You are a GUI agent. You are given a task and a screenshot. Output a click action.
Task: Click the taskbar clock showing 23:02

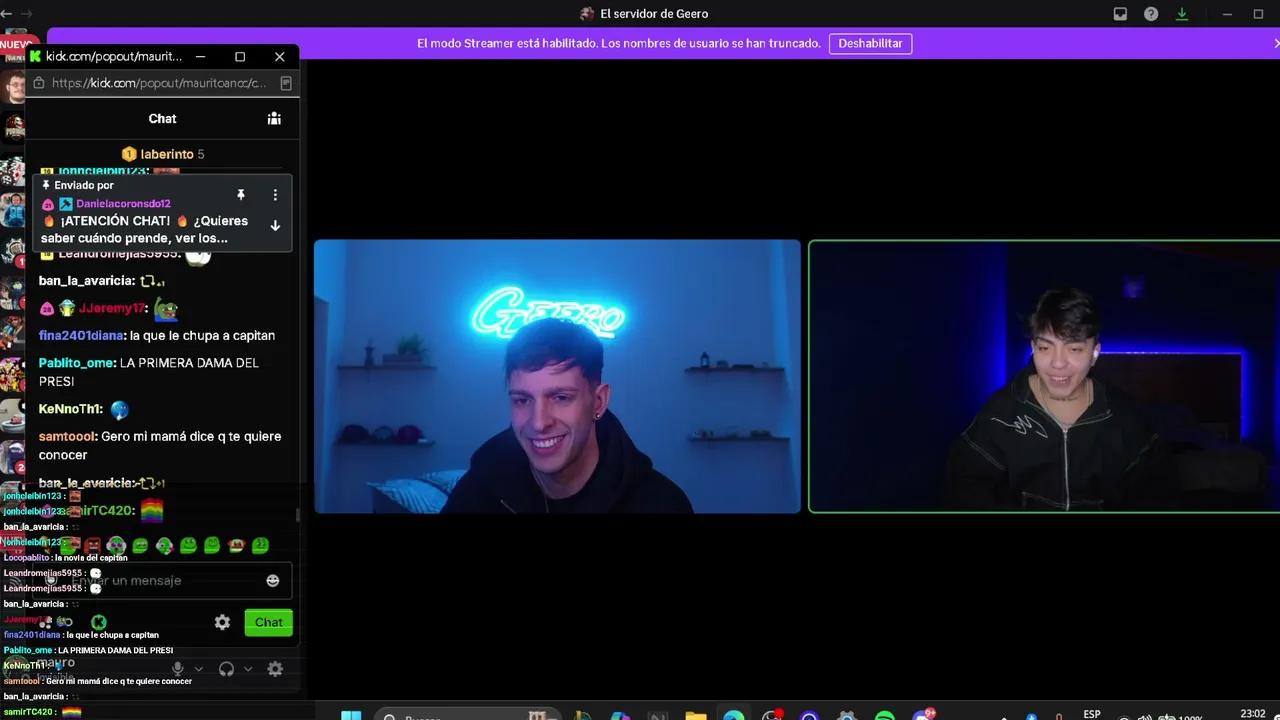(x=1253, y=714)
